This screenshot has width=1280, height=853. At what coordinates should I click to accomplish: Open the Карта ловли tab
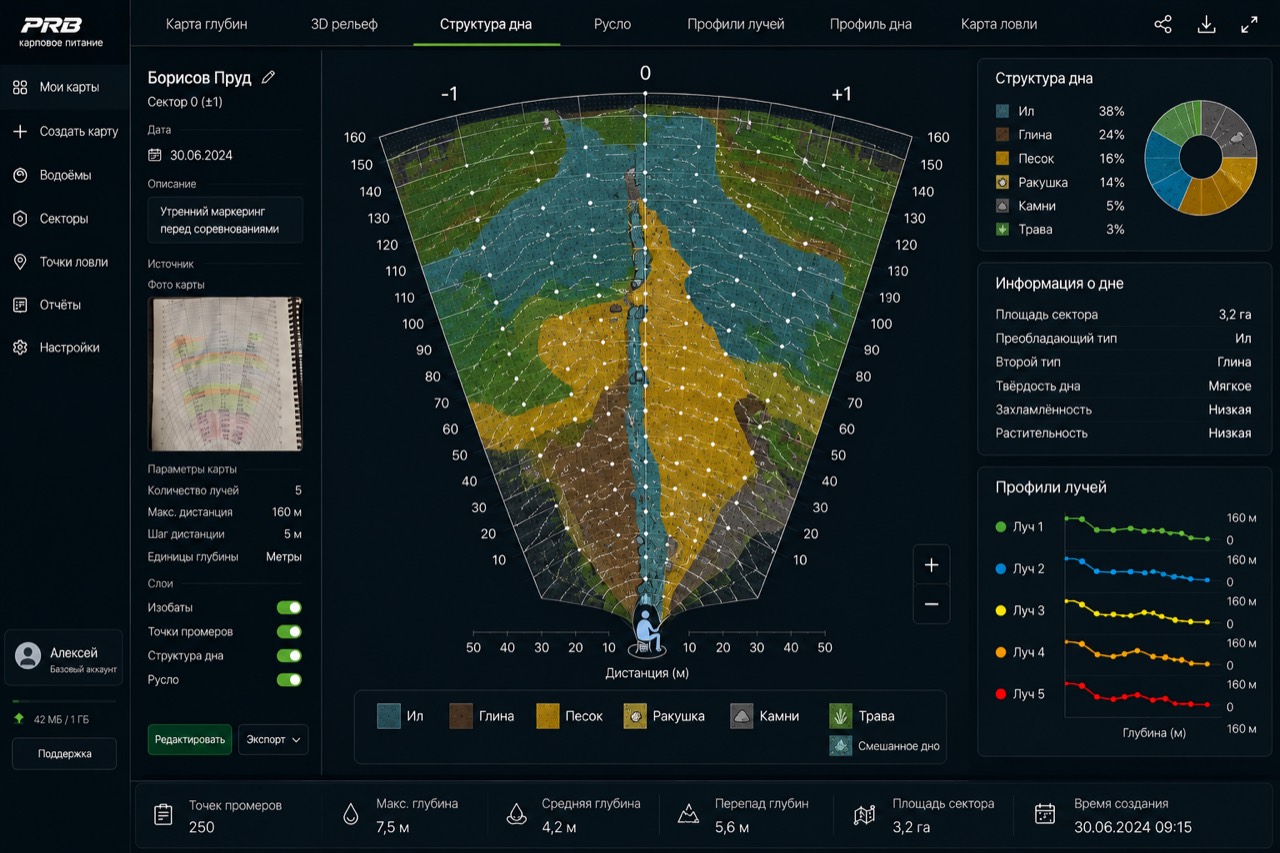[x=999, y=24]
